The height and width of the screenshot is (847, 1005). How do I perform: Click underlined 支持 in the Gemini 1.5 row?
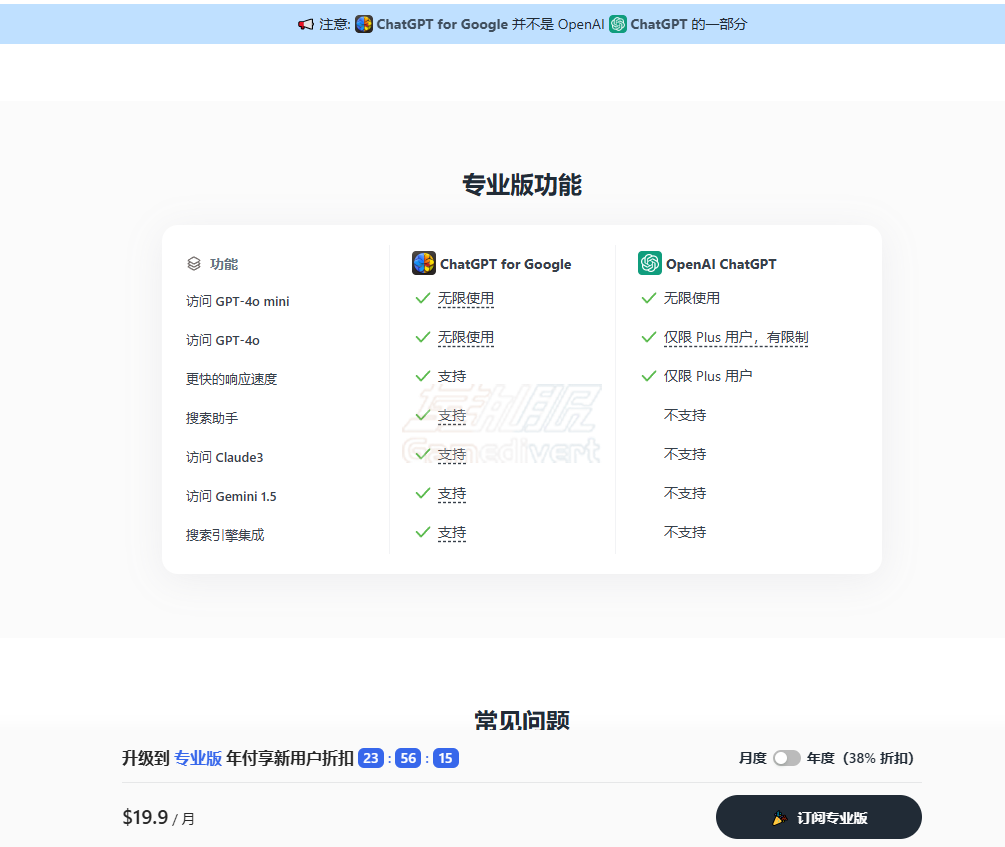pyautogui.click(x=452, y=494)
